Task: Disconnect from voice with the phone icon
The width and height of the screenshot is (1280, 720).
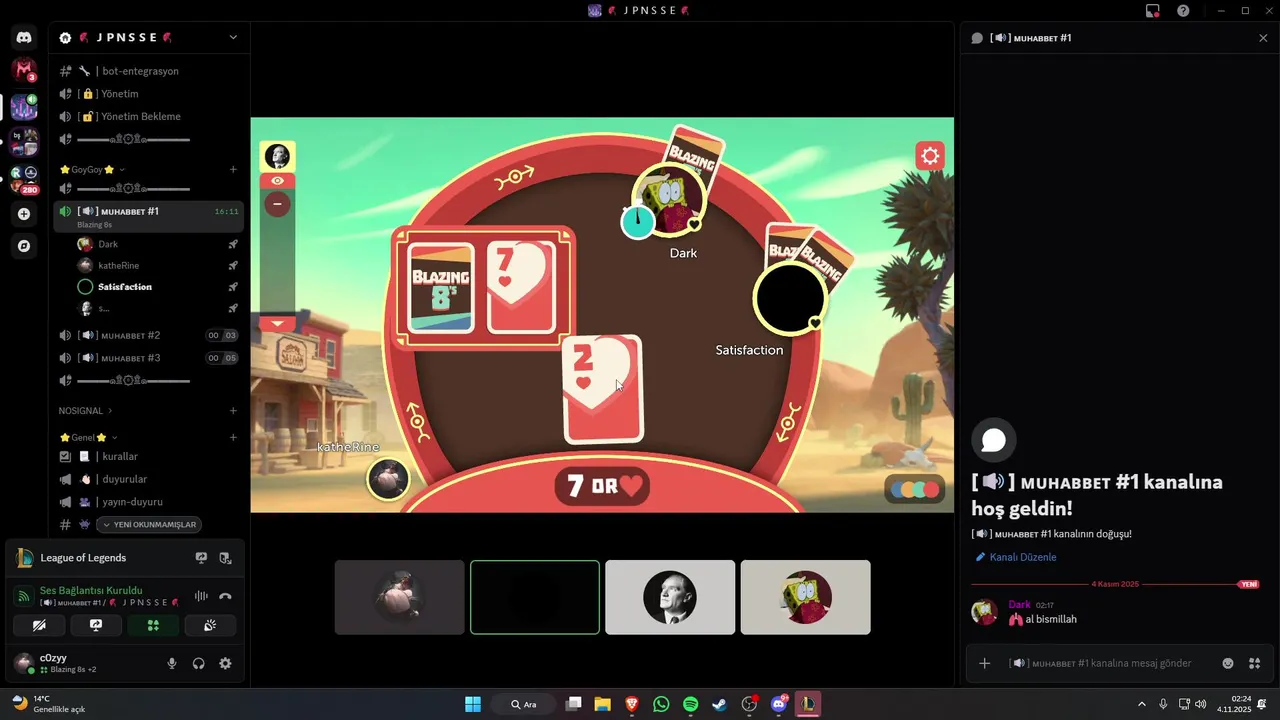Action: [x=225, y=596]
